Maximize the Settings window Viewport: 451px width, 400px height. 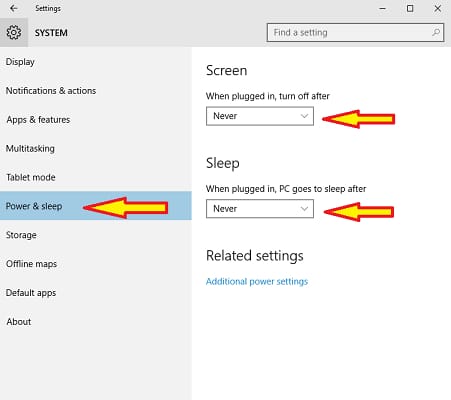410,9
